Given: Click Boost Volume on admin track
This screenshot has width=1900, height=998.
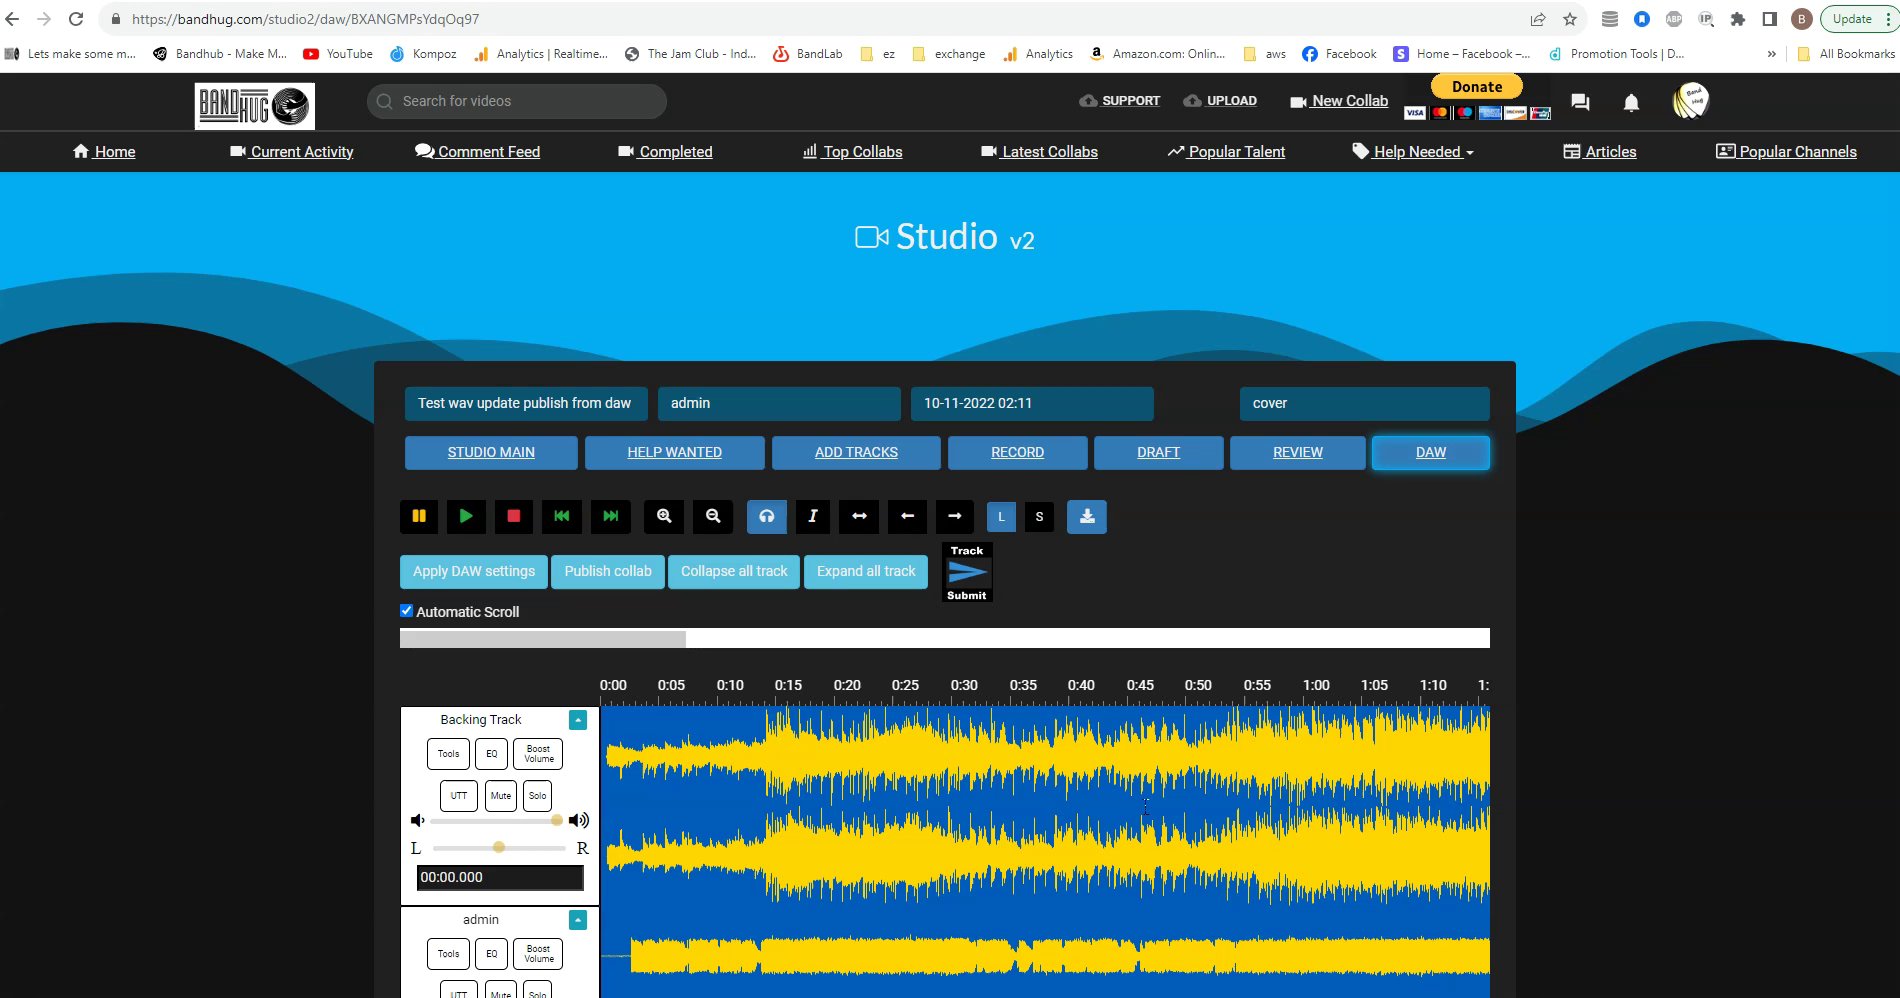Looking at the screenshot, I should (x=538, y=954).
